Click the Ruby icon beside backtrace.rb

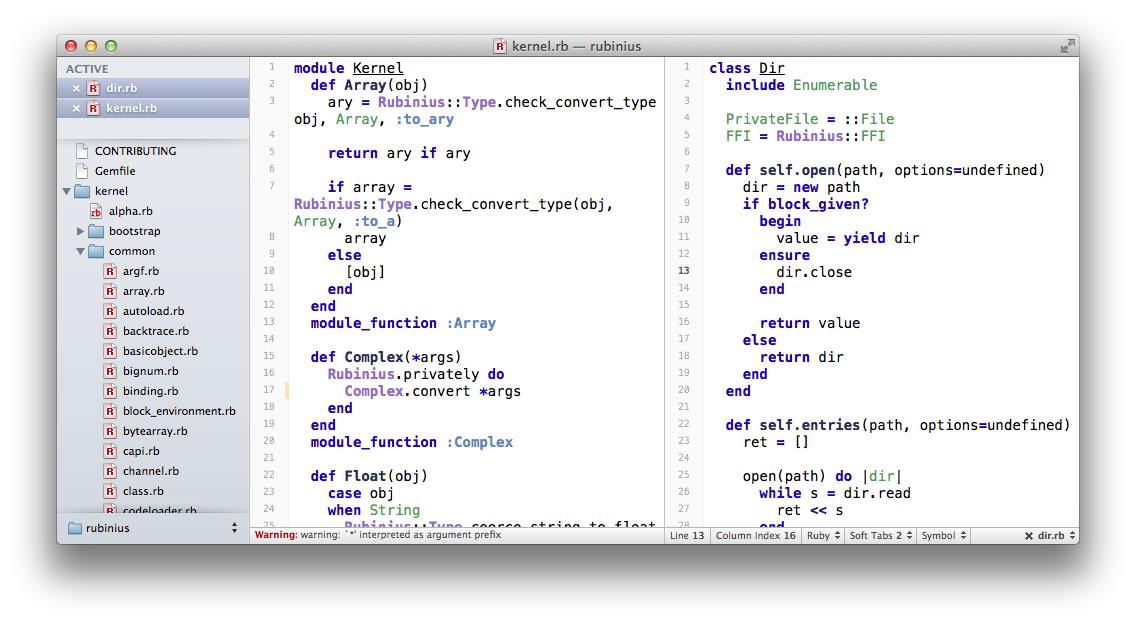(x=110, y=331)
